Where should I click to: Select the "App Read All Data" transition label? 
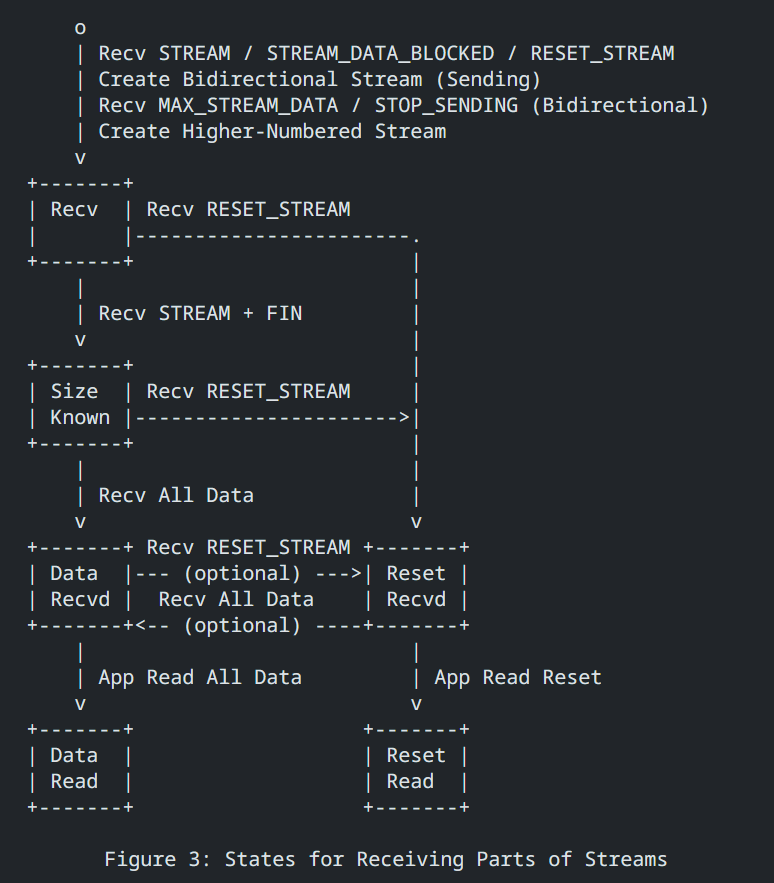tap(200, 677)
